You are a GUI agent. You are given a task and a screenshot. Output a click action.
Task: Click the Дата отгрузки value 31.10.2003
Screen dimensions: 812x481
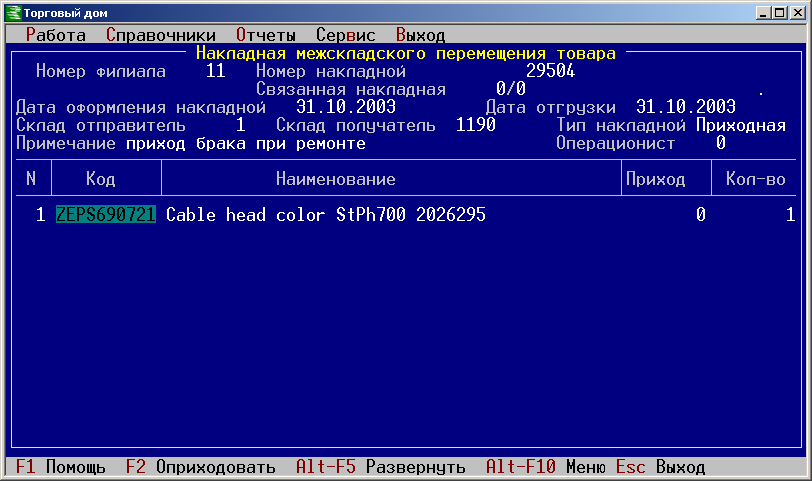(x=686, y=107)
